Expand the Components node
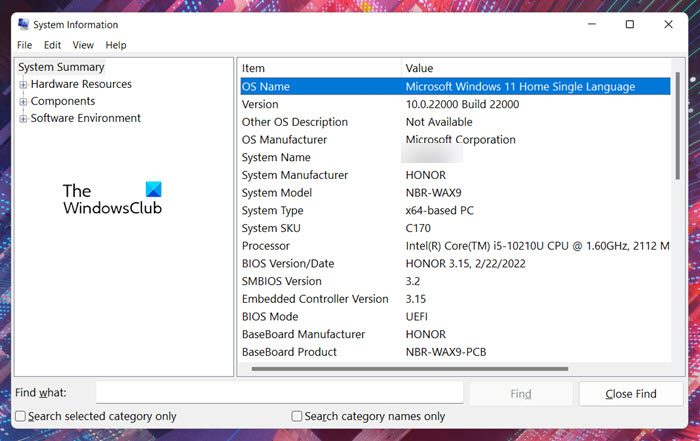 tap(23, 102)
